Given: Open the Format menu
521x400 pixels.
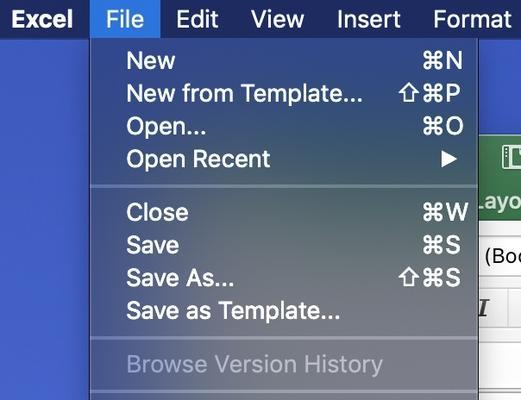Looking at the screenshot, I should point(472,19).
